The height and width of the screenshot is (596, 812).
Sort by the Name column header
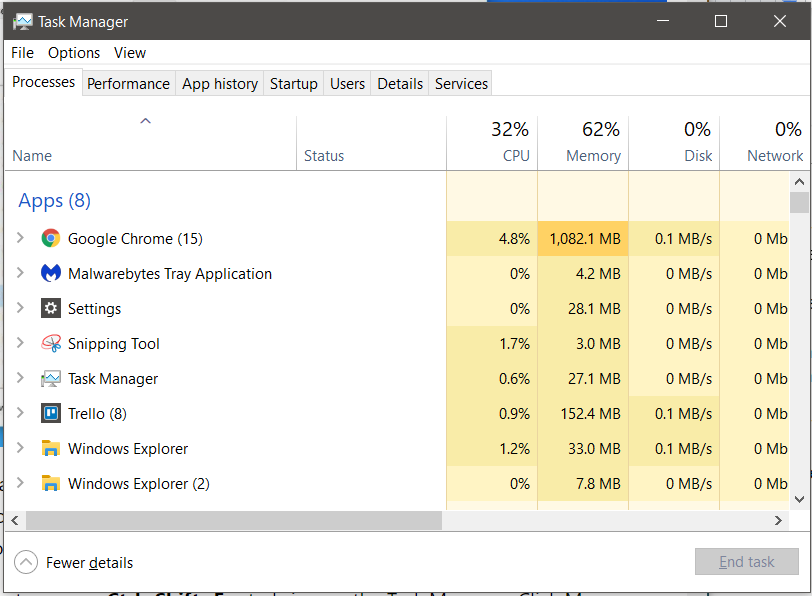coord(151,143)
